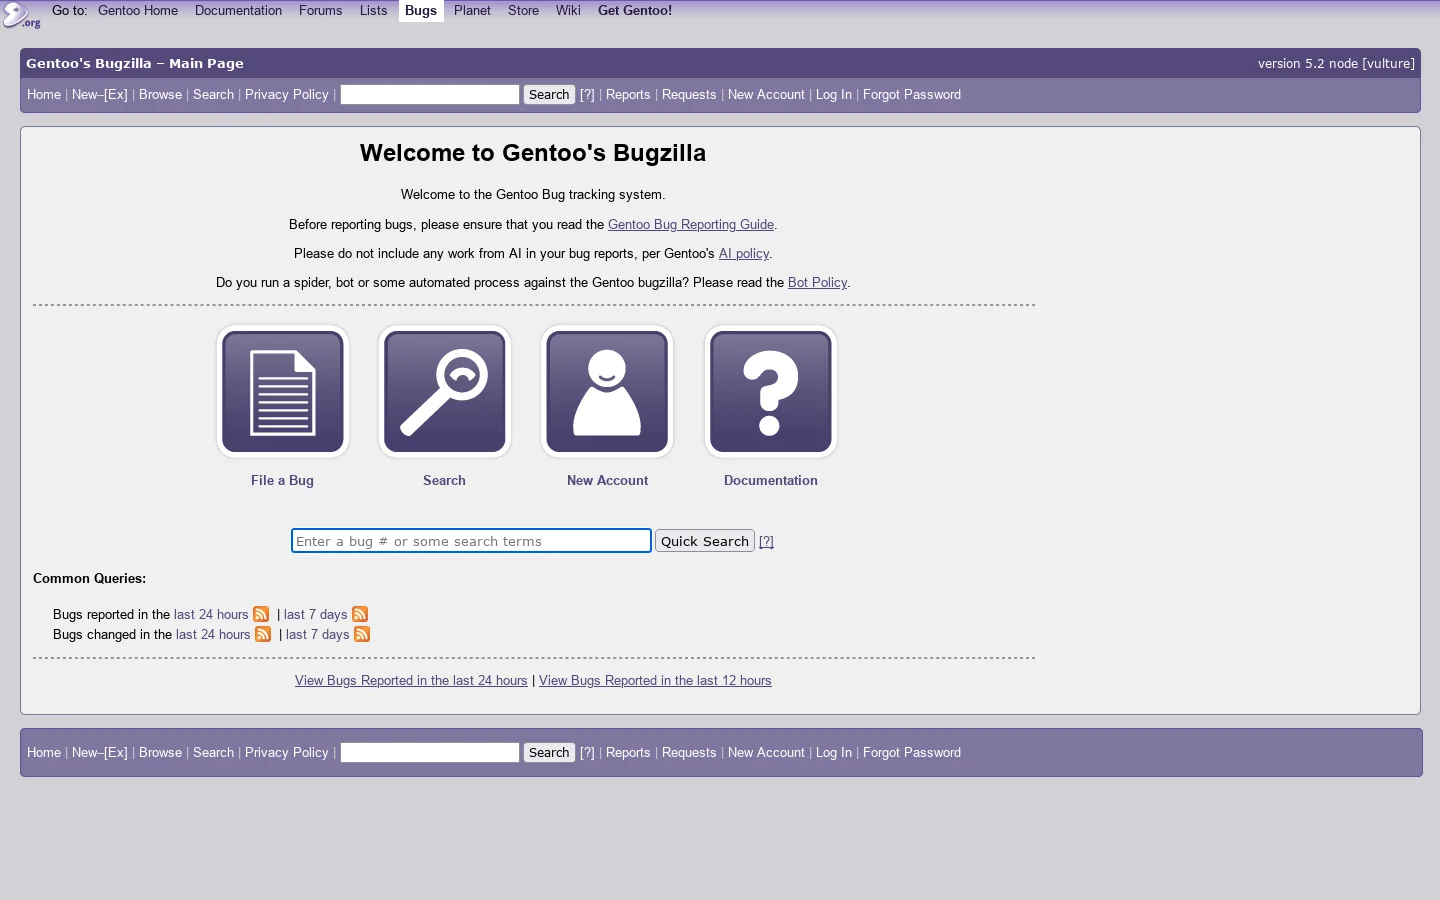This screenshot has height=900, width=1440.
Task: Open the Documentation question mark icon
Action: click(771, 392)
